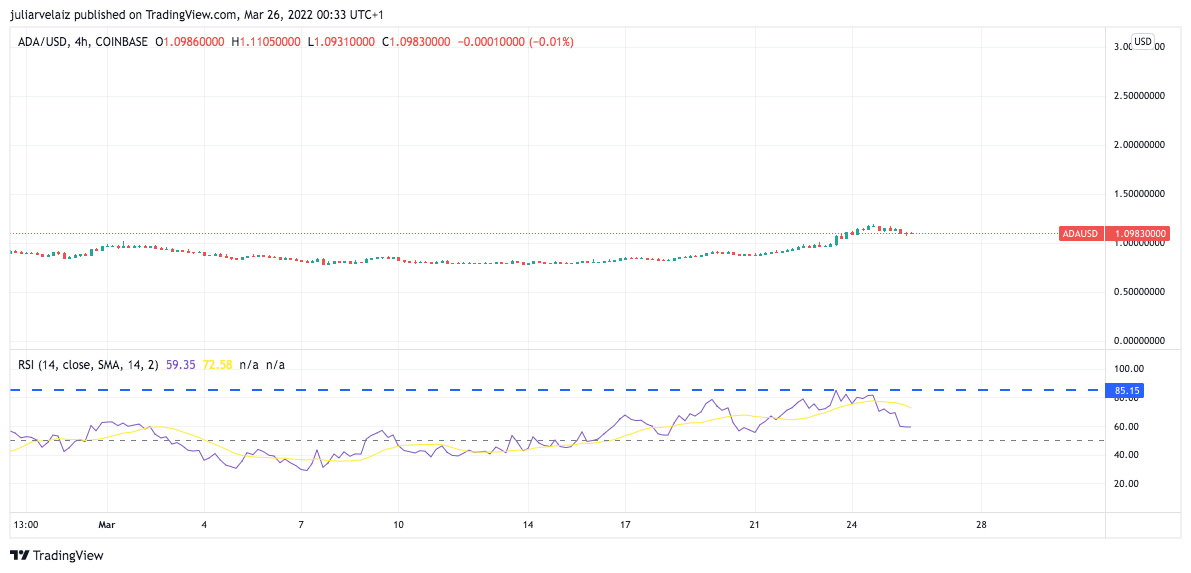Click the purple RSI value 59.35
This screenshot has height=573, width=1191.
[182, 365]
